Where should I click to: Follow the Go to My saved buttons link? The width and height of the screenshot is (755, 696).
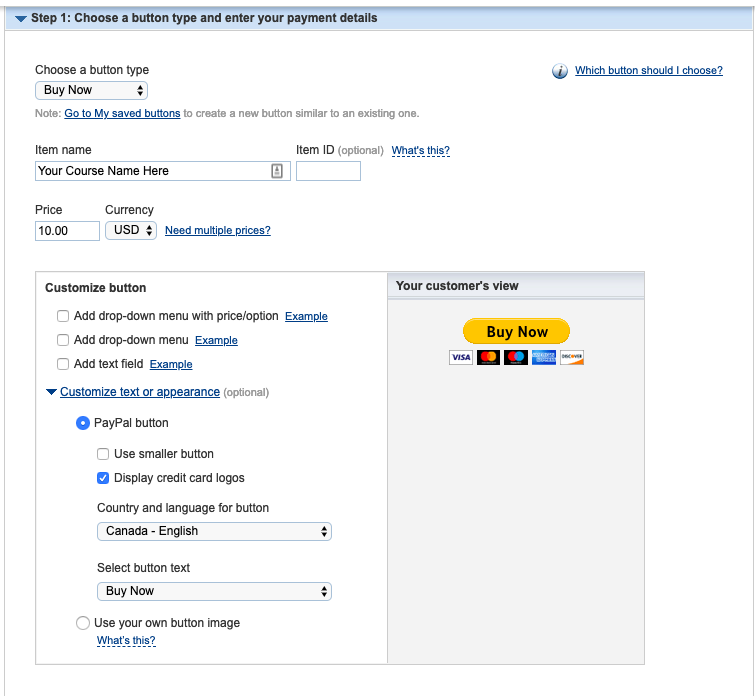[122, 114]
